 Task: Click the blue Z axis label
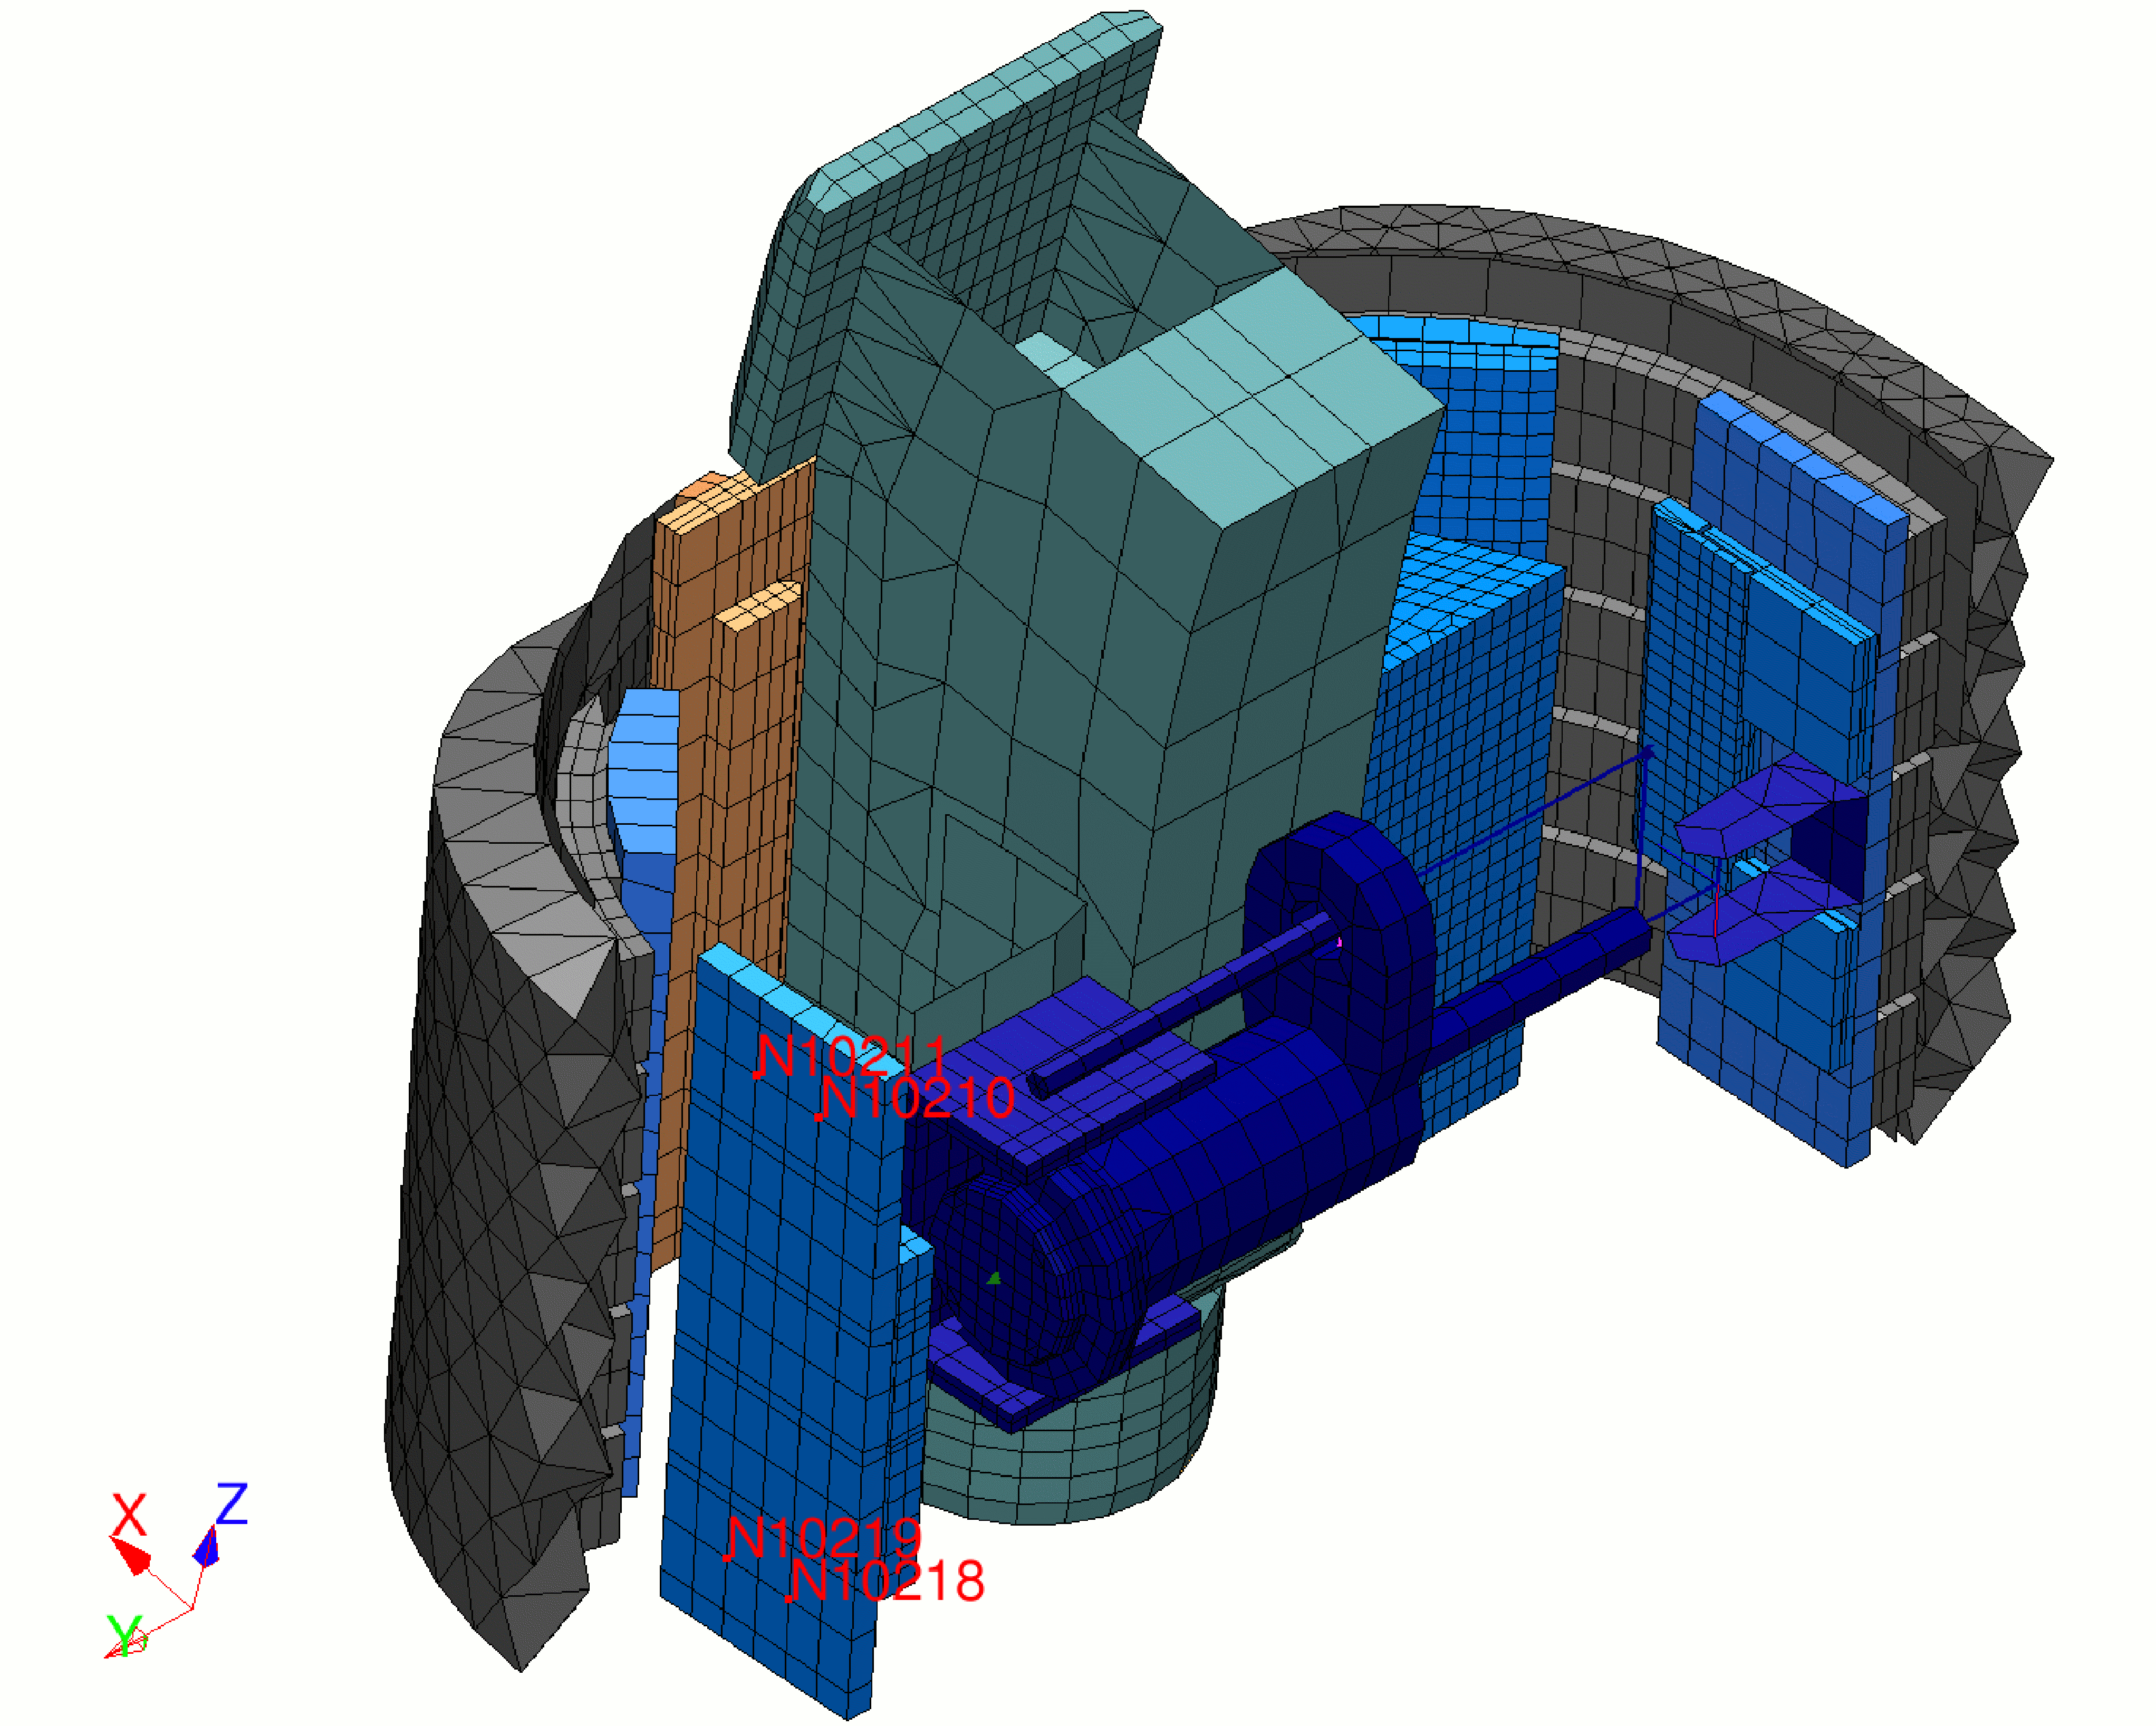(x=232, y=1503)
